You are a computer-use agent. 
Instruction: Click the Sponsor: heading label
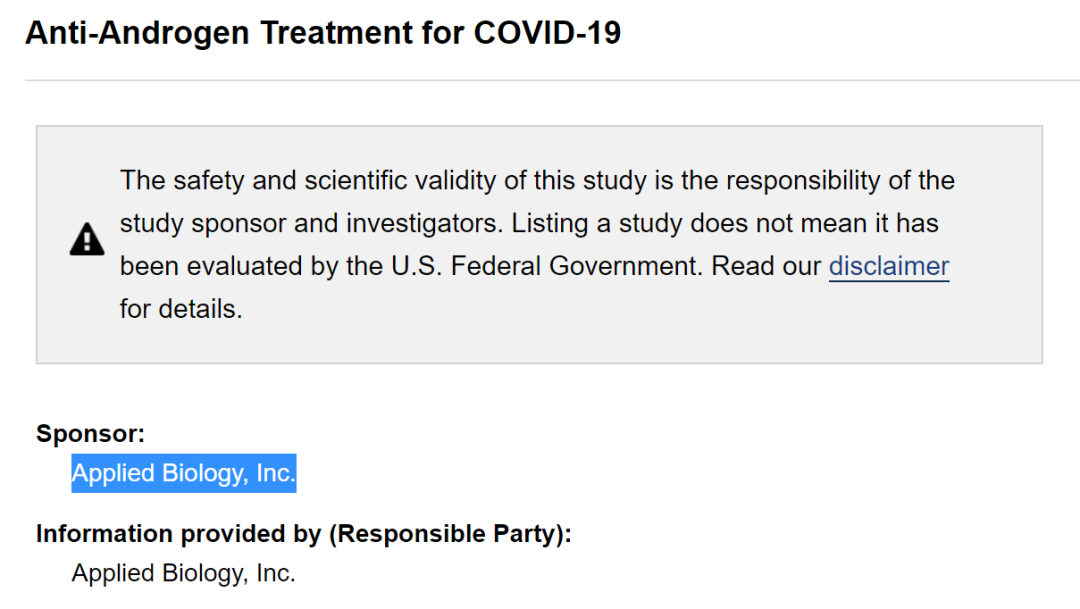coord(91,434)
